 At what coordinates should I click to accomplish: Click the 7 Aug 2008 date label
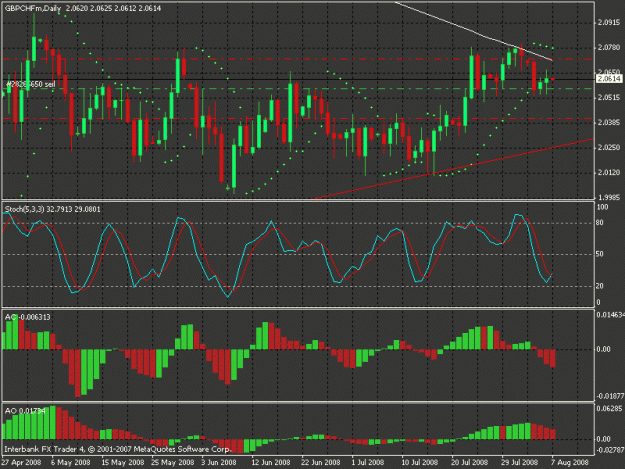[x=570, y=462]
